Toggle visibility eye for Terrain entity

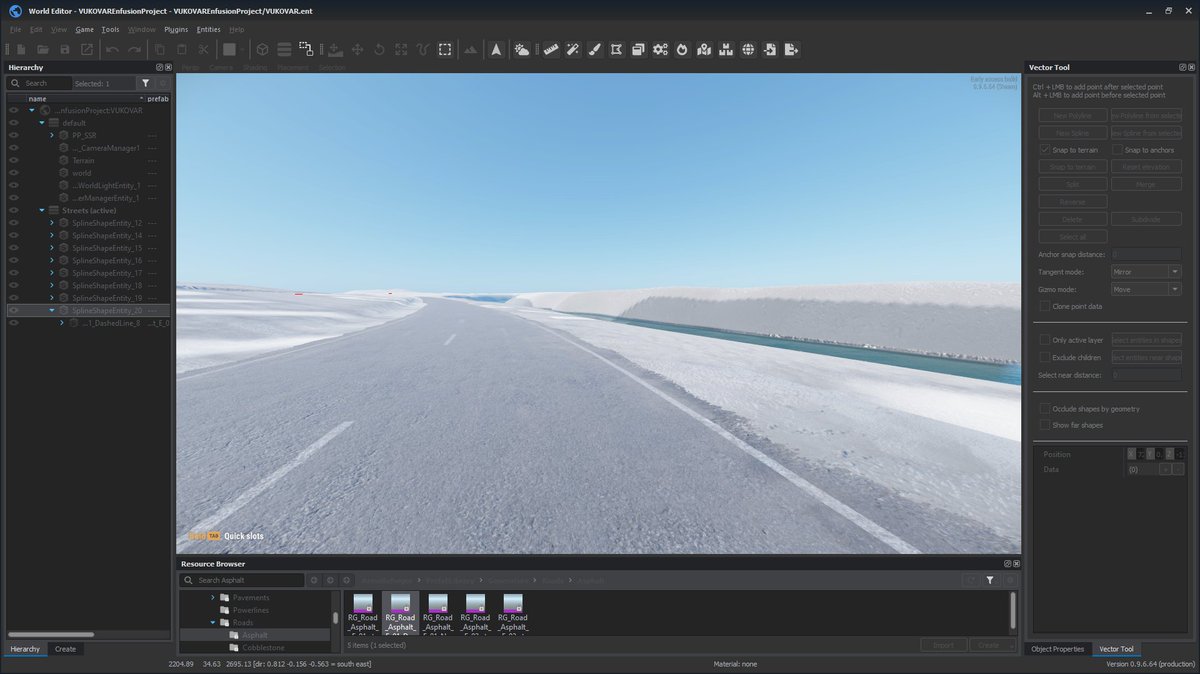pos(14,160)
